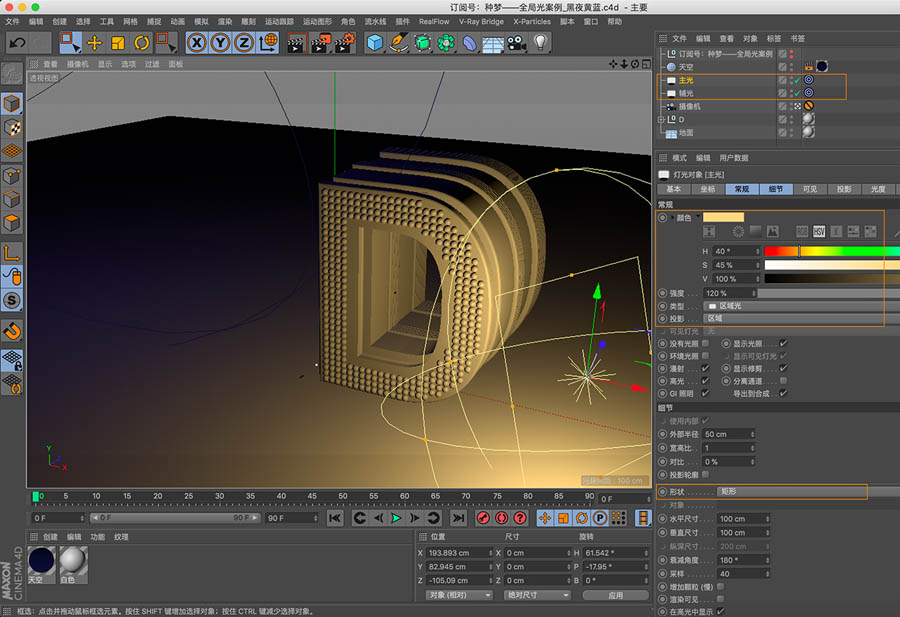The width and height of the screenshot is (900, 617).
Task: Click stepper arrows of 外部半径 field
Action: (x=752, y=434)
